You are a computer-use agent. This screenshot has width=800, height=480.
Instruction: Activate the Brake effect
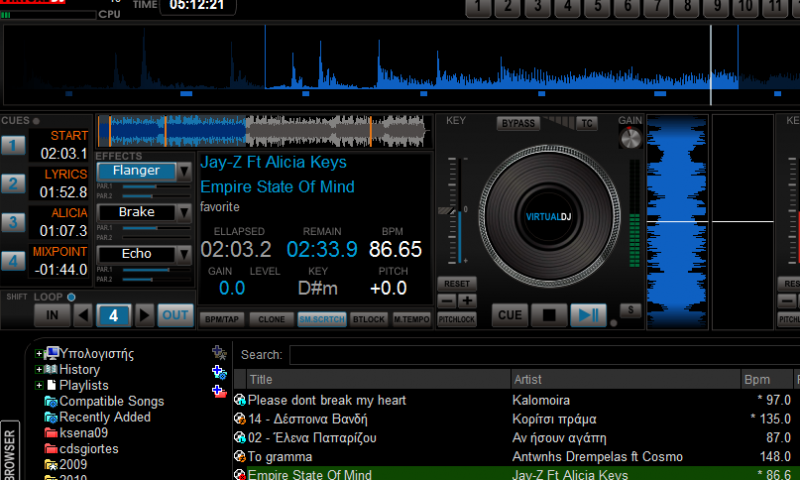pyautogui.click(x=136, y=212)
